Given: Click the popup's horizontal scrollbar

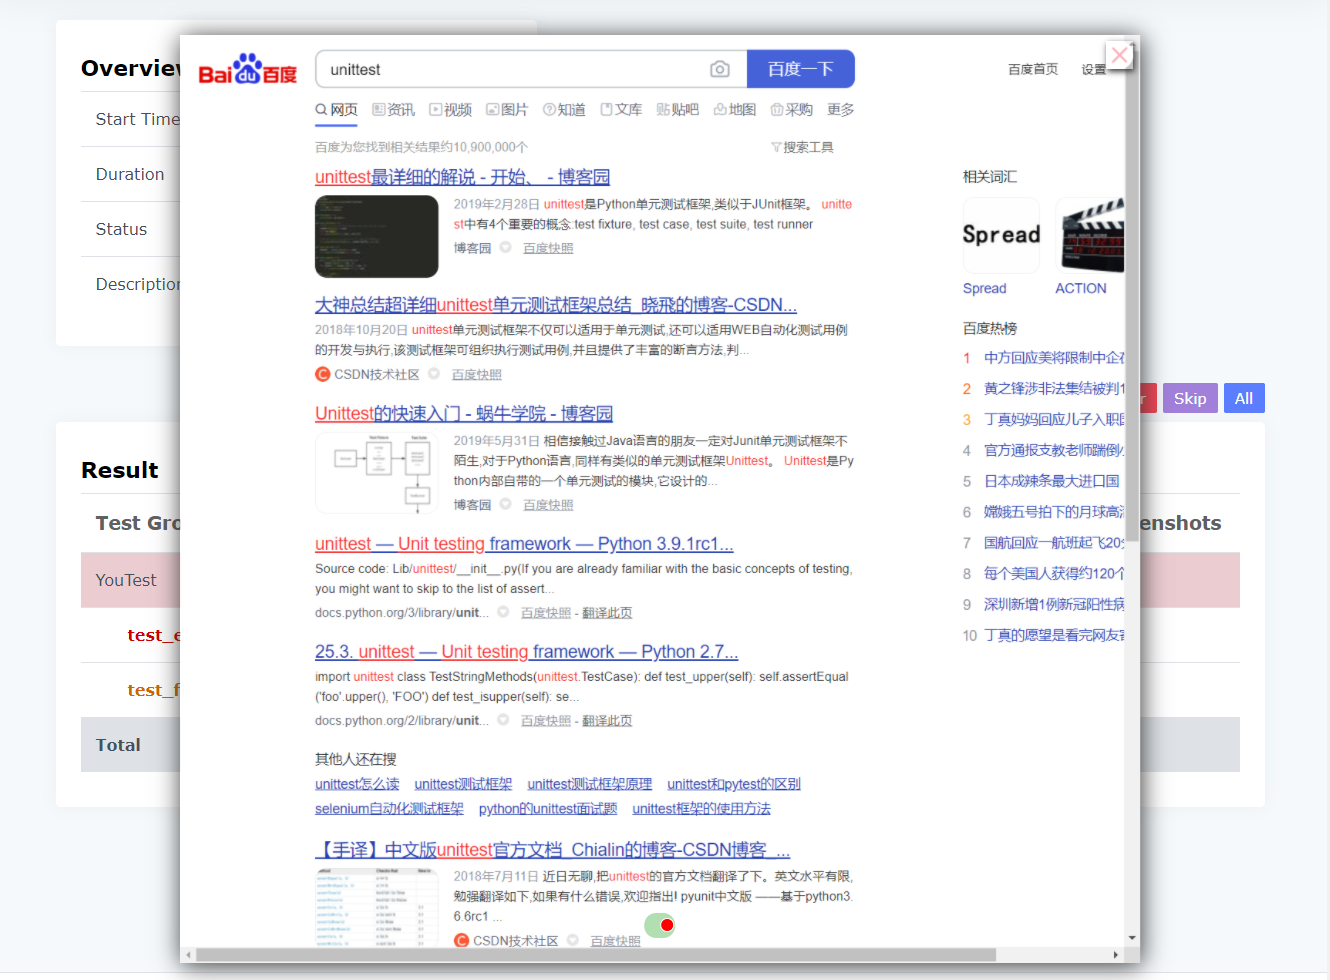Looking at the screenshot, I should pyautogui.click(x=595, y=955).
